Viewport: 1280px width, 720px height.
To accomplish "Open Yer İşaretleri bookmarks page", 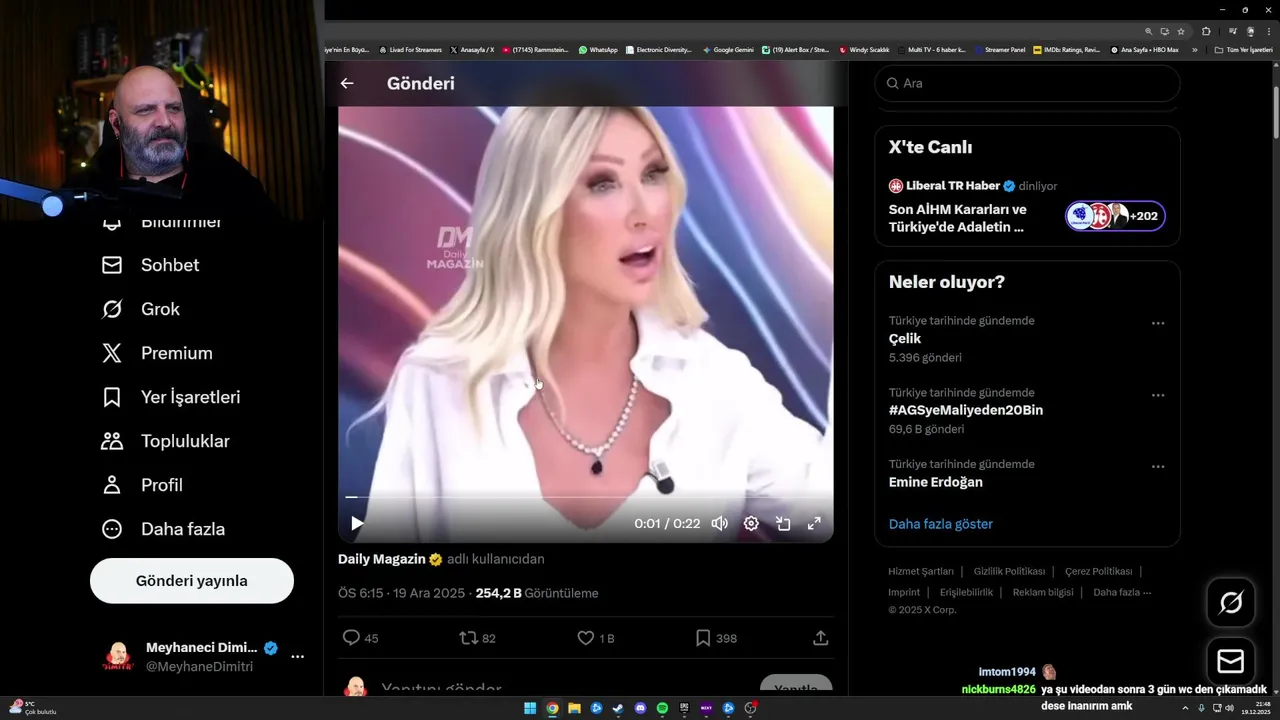I will pos(171,397).
